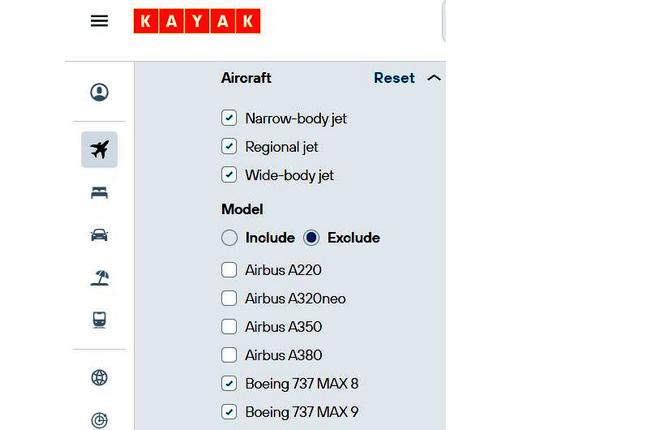Viewport: 660px width, 430px height.
Task: Select the Exclude radio button
Action: tap(311, 238)
